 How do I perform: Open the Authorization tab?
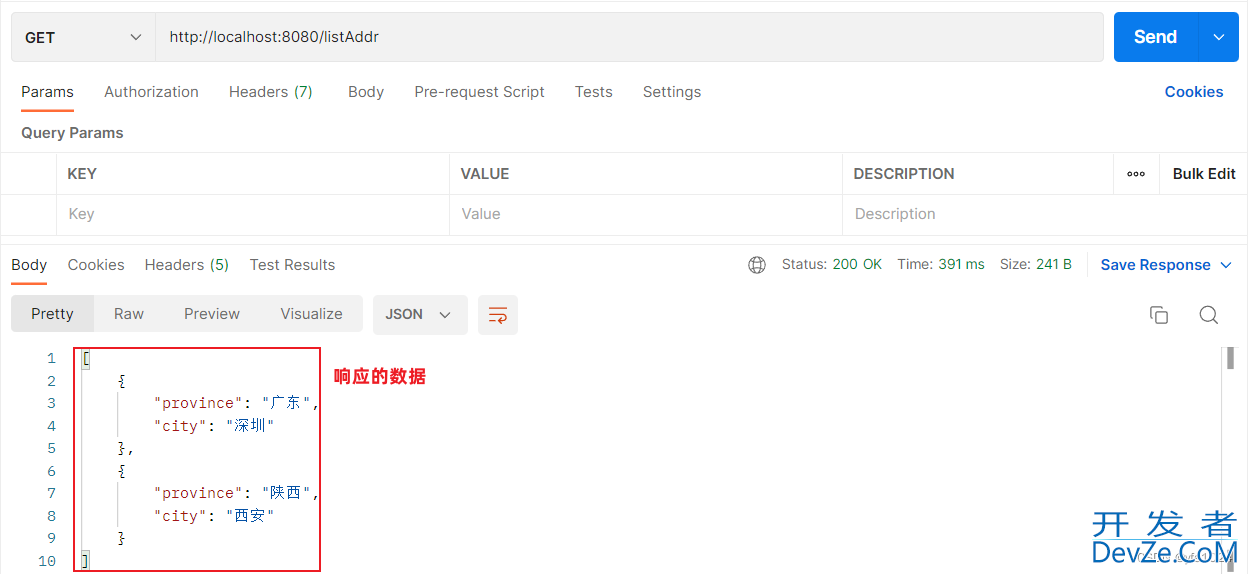click(151, 92)
